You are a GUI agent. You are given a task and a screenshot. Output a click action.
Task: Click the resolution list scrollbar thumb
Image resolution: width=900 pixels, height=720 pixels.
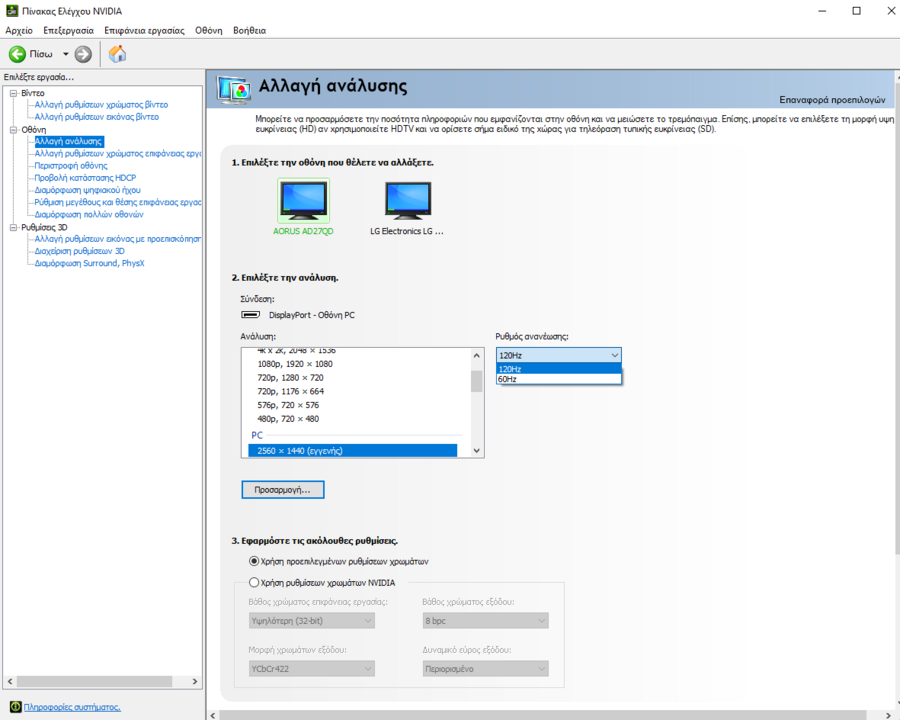pyautogui.click(x=476, y=381)
